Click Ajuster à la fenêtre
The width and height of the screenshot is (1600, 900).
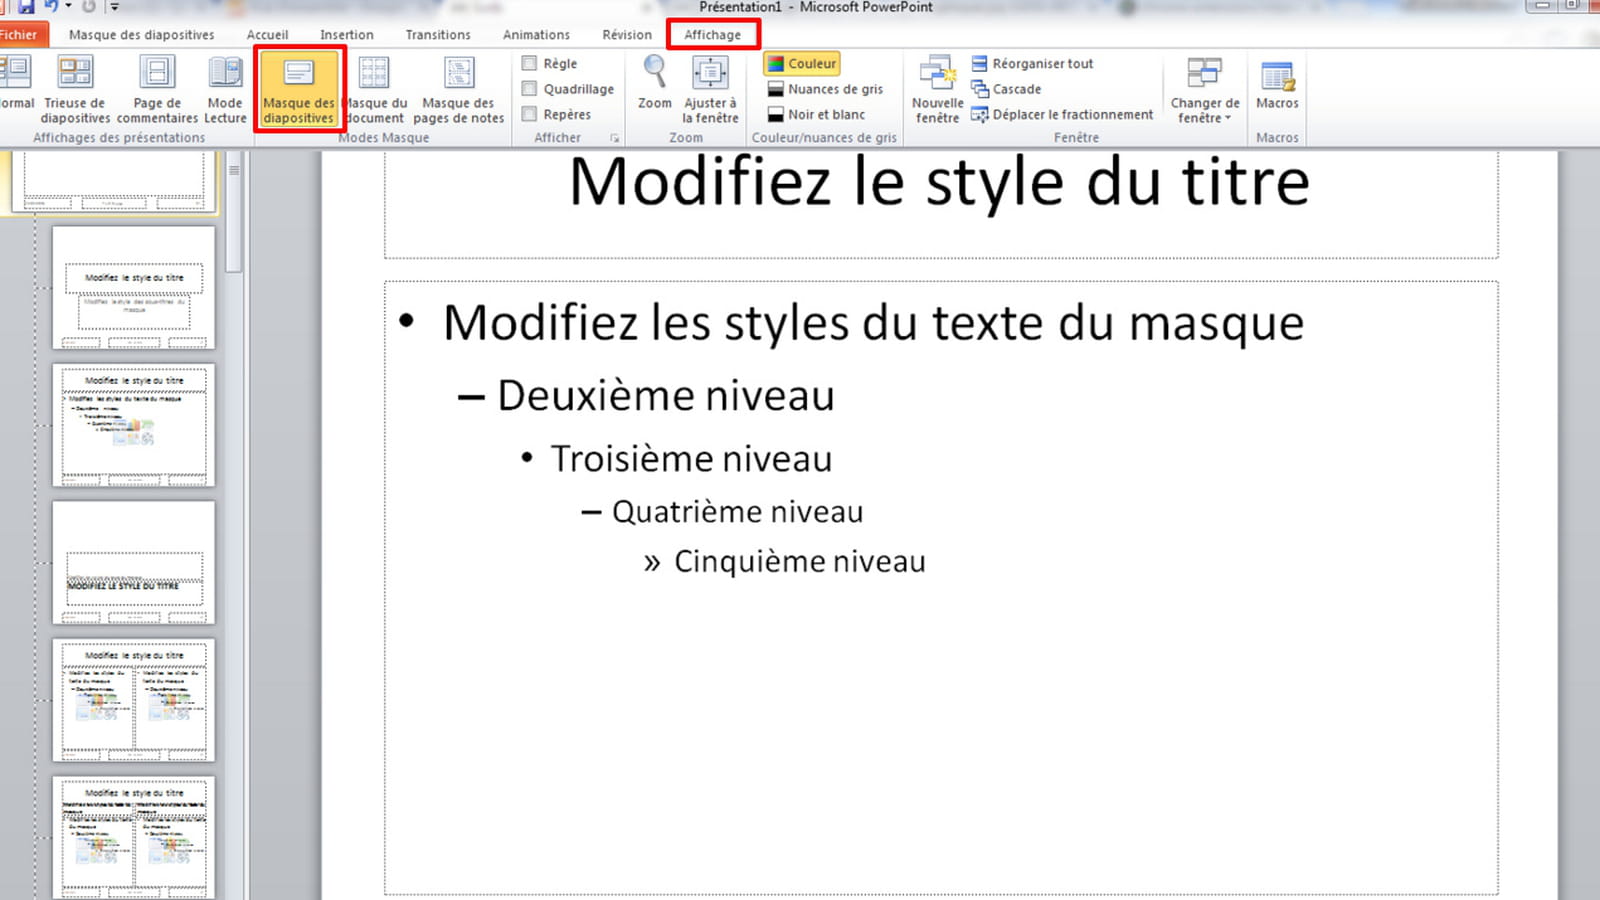pos(710,89)
